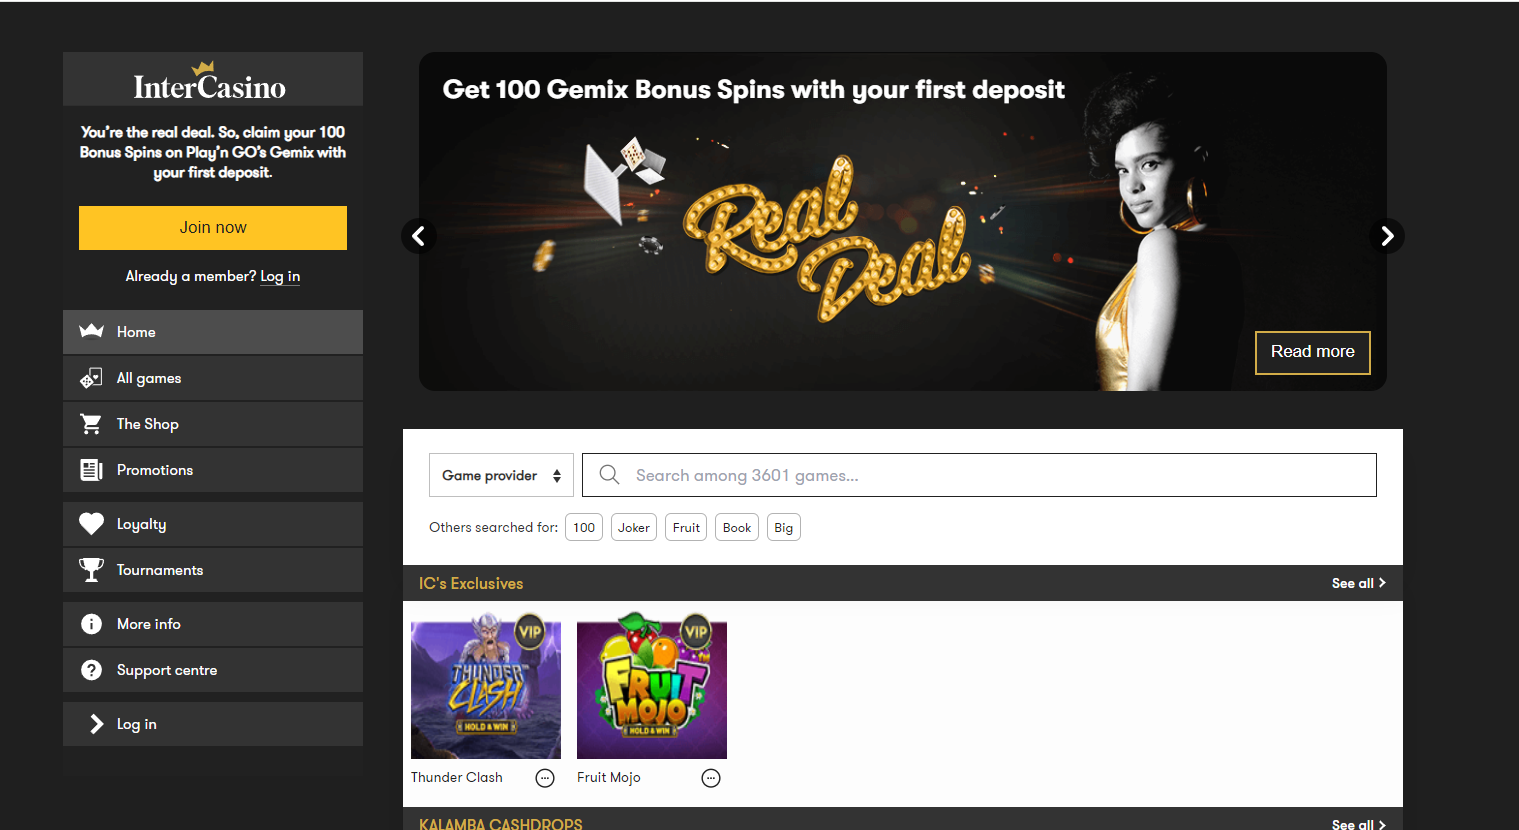Open Fruit Mojo more options icon
The width and height of the screenshot is (1519, 830).
711,778
